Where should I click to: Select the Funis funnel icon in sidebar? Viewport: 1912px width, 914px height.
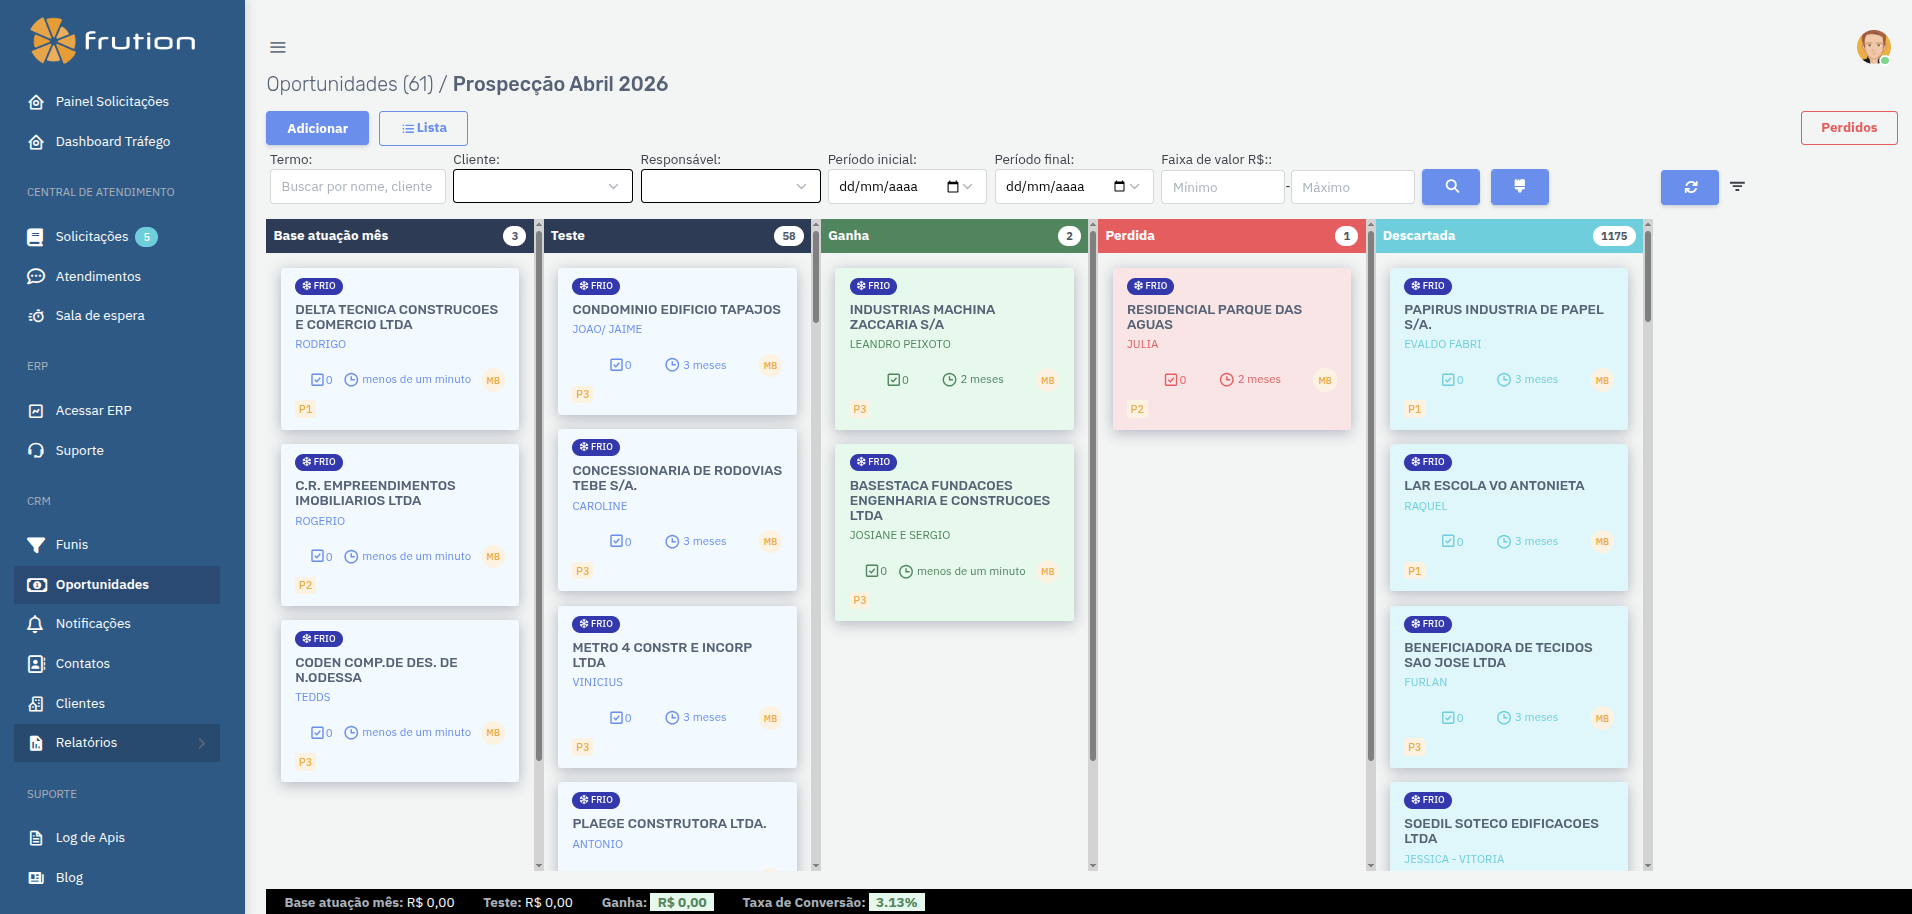pos(37,544)
